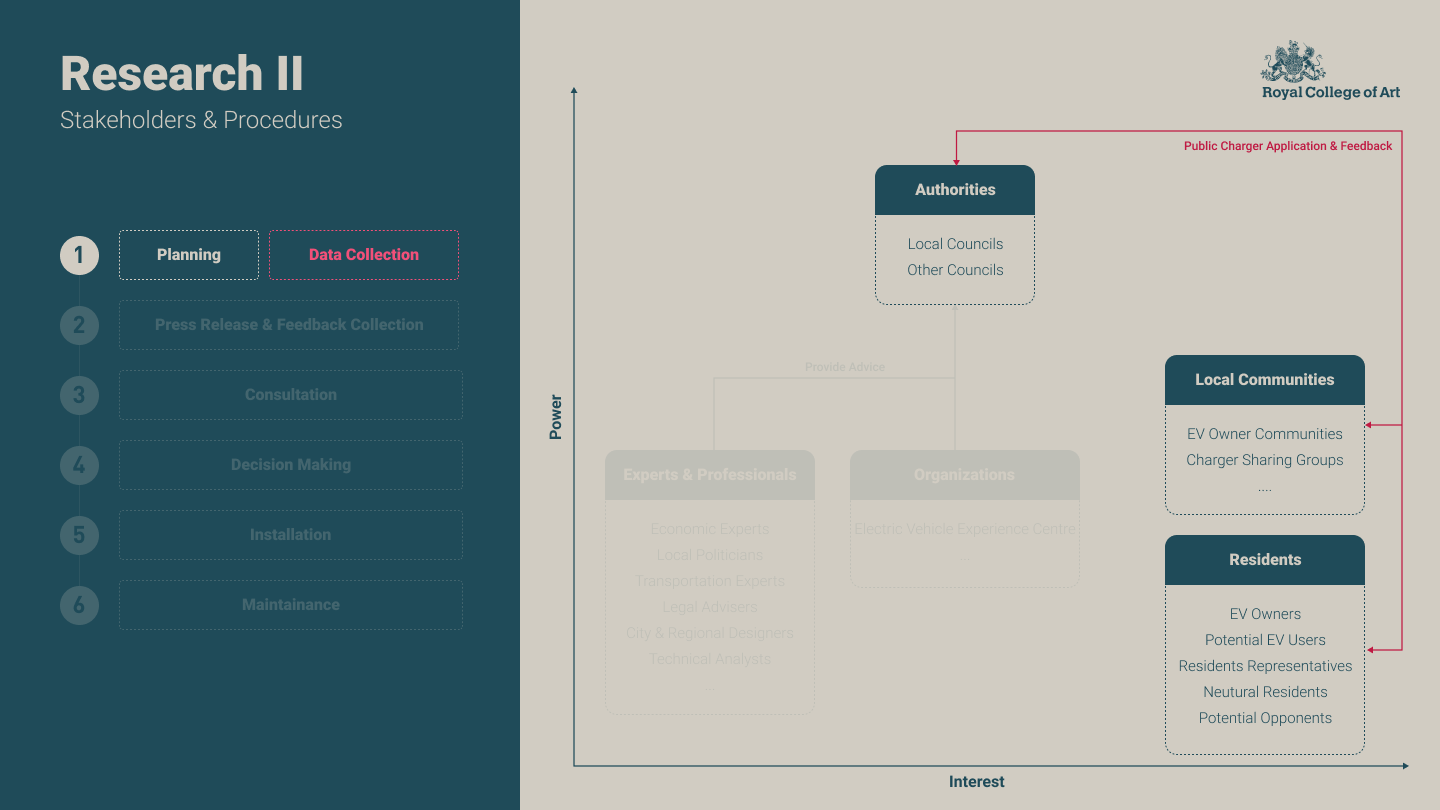This screenshot has height=810, width=1440.
Task: Select the Authorities header
Action: coord(955,190)
